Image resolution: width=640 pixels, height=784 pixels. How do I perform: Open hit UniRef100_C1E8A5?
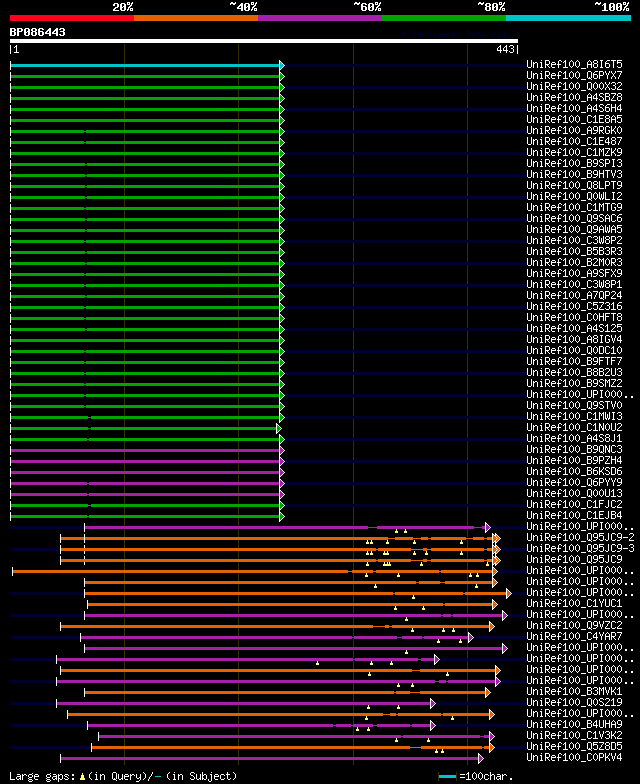coord(574,119)
